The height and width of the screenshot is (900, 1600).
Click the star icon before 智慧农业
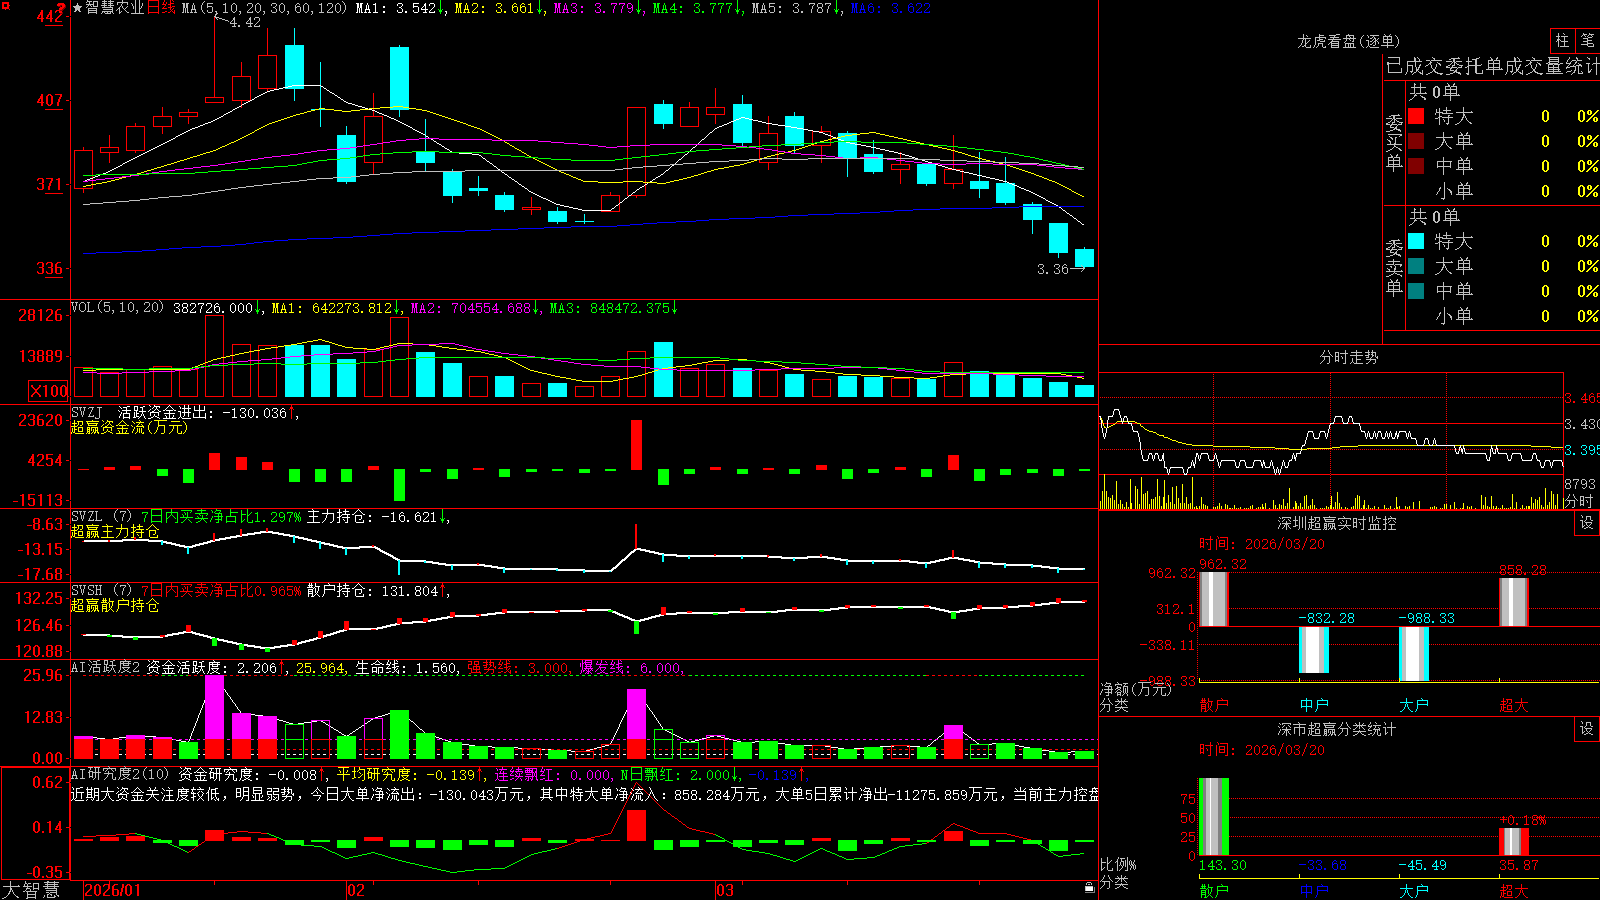click(78, 8)
